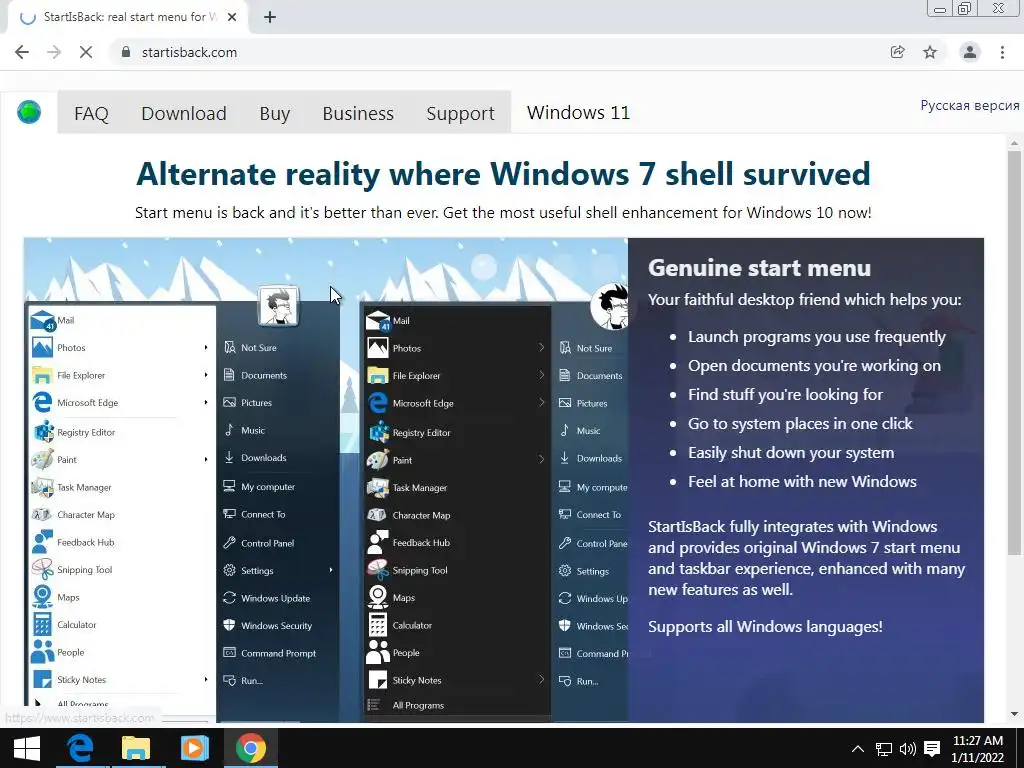This screenshot has height=768, width=1024.
Task: Select the StartIsBack browser tab
Action: pos(127,17)
